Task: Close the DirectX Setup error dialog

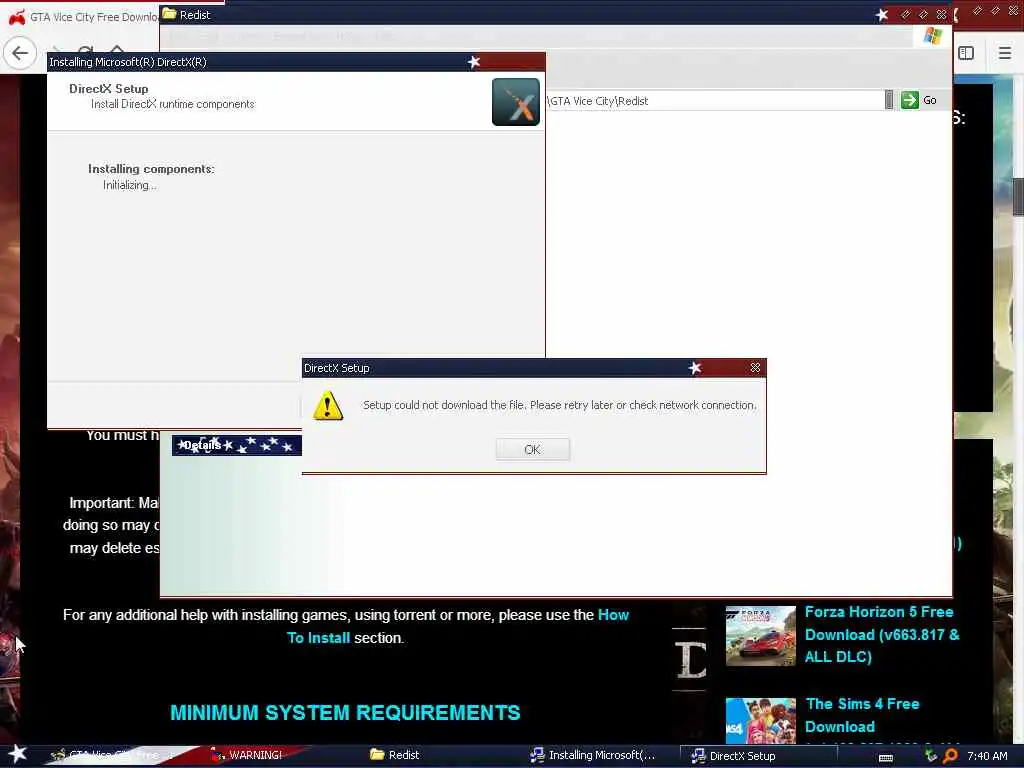Action: coord(755,368)
